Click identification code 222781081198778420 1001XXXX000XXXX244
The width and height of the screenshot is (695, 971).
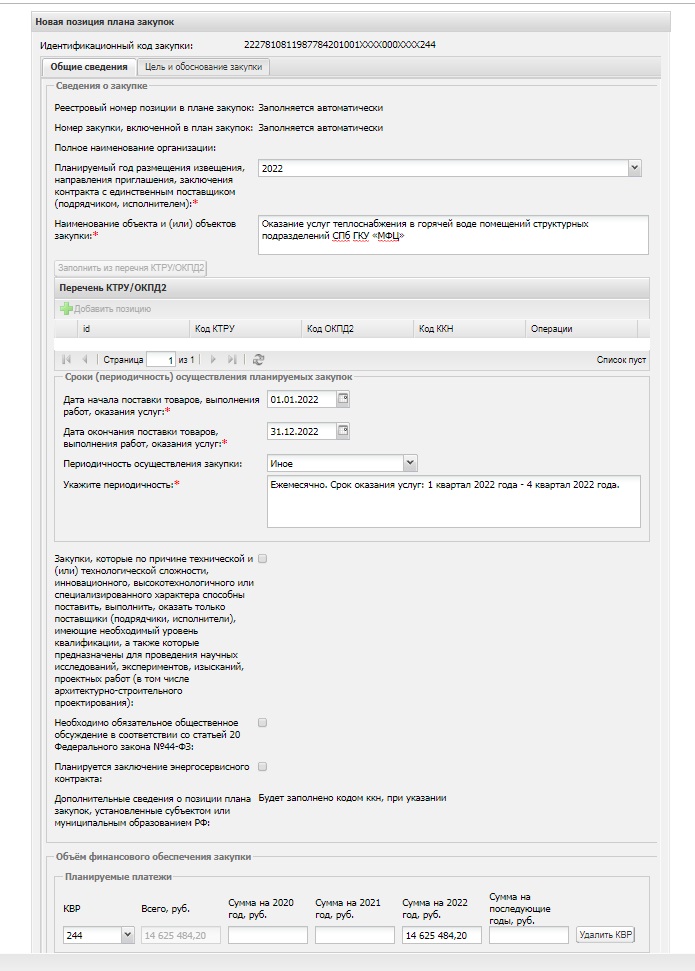click(339, 45)
